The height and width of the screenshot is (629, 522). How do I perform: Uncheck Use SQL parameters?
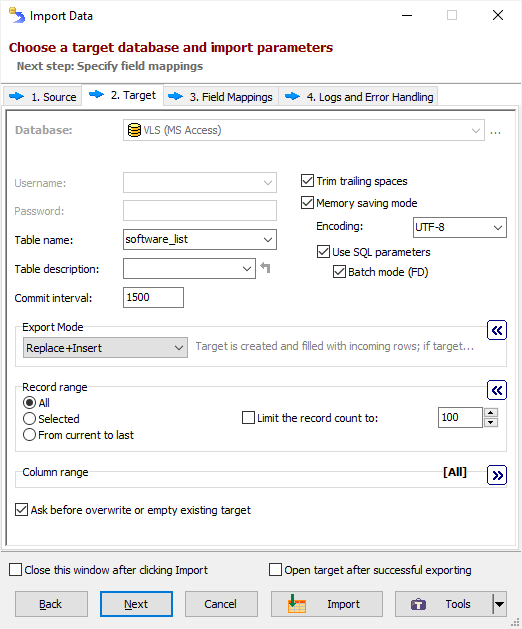(x=323, y=252)
